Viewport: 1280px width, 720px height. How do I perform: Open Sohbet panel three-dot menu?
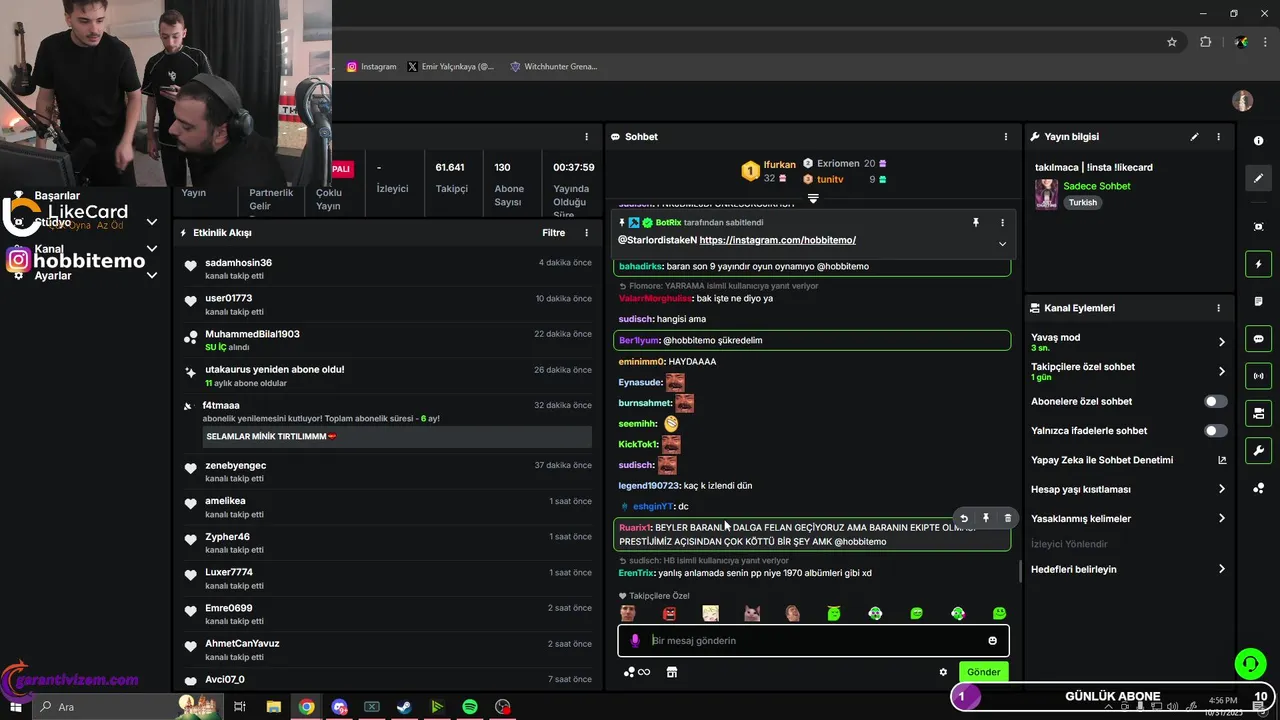1006,137
